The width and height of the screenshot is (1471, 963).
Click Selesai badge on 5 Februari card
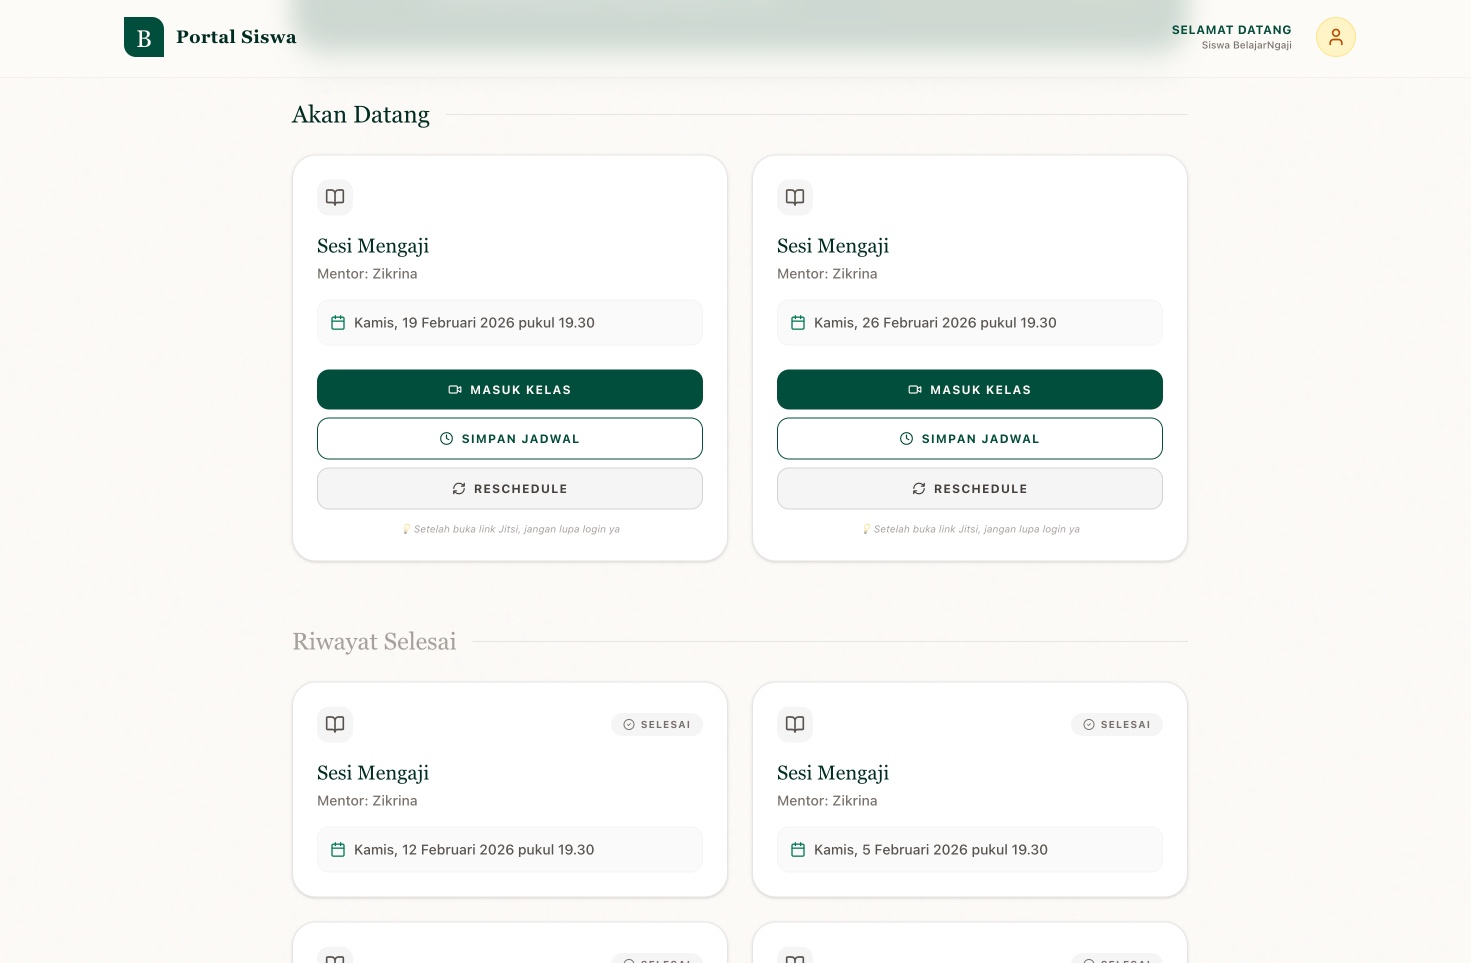(x=1117, y=725)
